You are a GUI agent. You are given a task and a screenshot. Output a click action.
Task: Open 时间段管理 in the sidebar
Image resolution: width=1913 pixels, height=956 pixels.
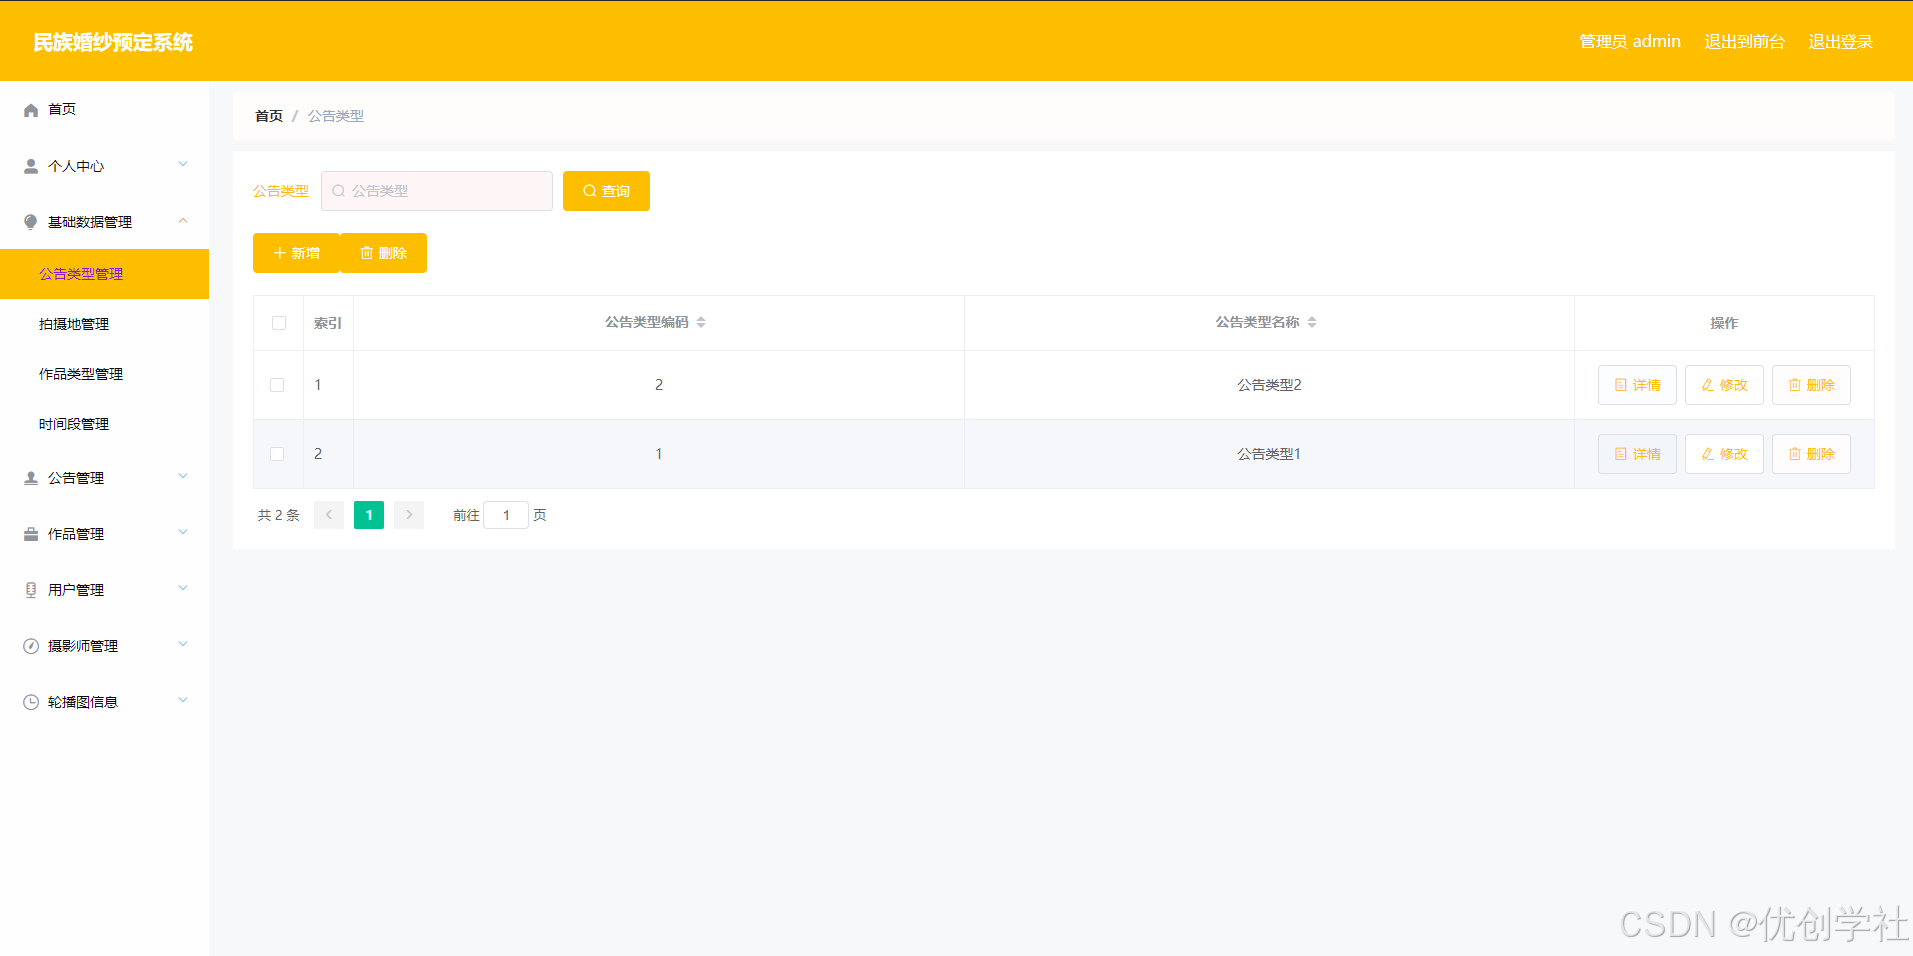point(104,424)
